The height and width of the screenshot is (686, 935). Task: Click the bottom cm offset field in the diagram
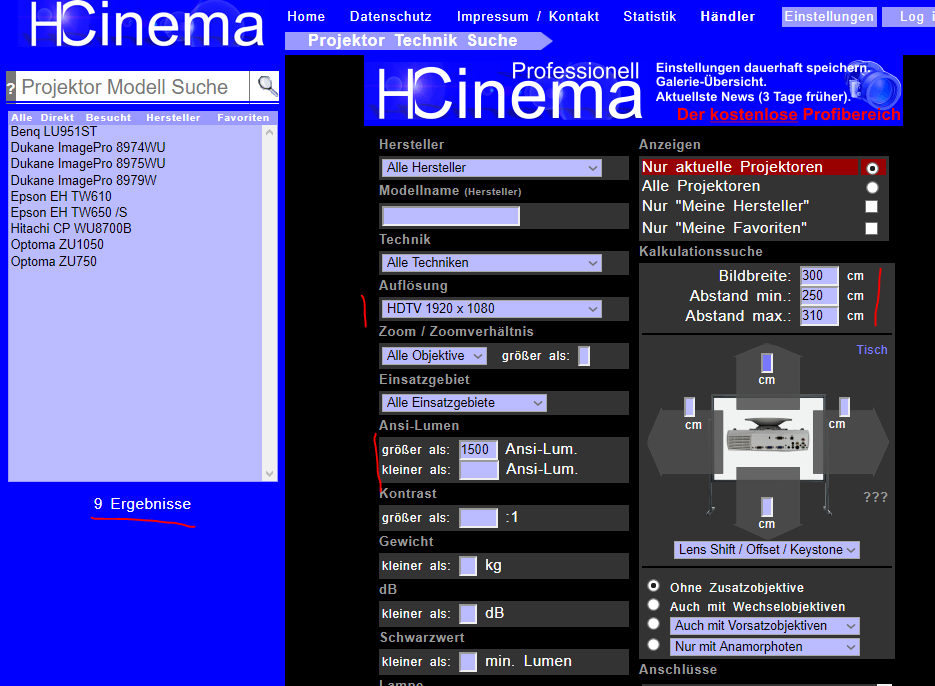click(767, 507)
